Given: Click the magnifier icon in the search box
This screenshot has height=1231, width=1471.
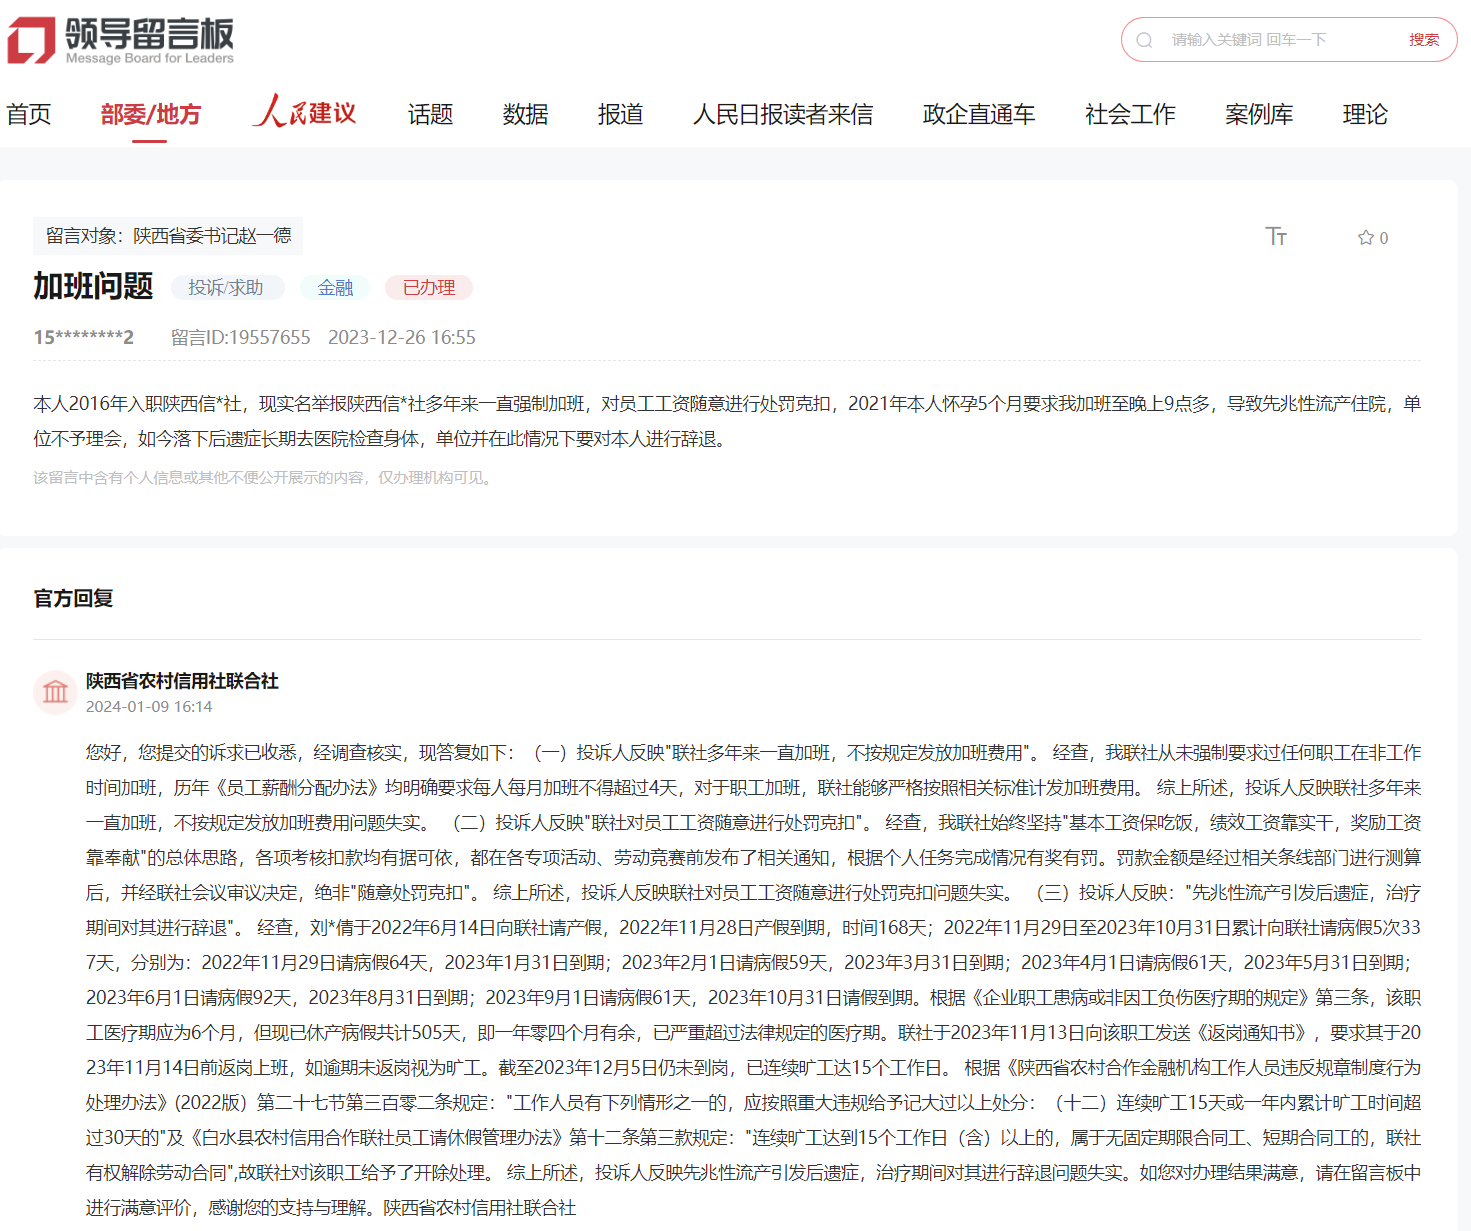Looking at the screenshot, I should [x=1145, y=40].
